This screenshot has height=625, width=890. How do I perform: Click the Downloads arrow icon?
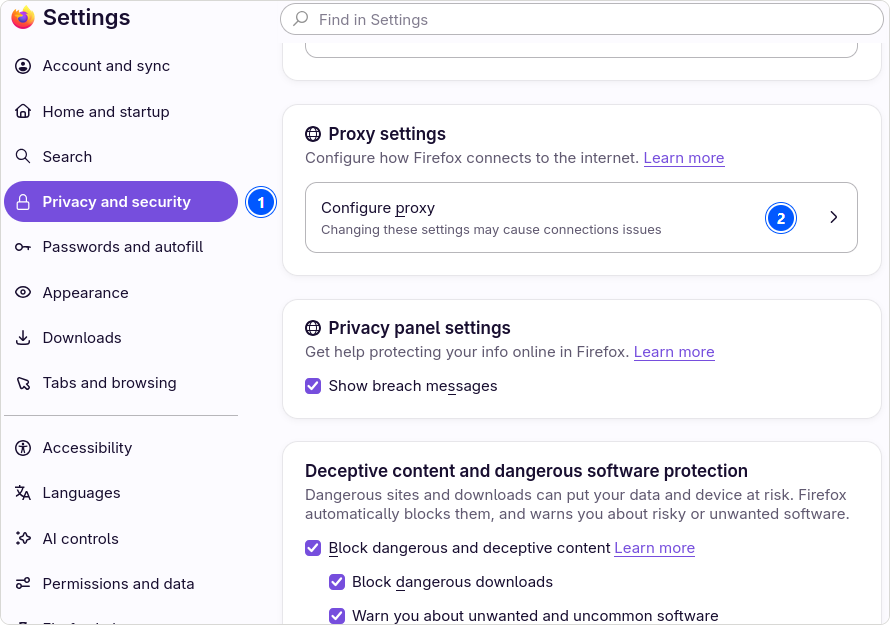click(x=23, y=338)
